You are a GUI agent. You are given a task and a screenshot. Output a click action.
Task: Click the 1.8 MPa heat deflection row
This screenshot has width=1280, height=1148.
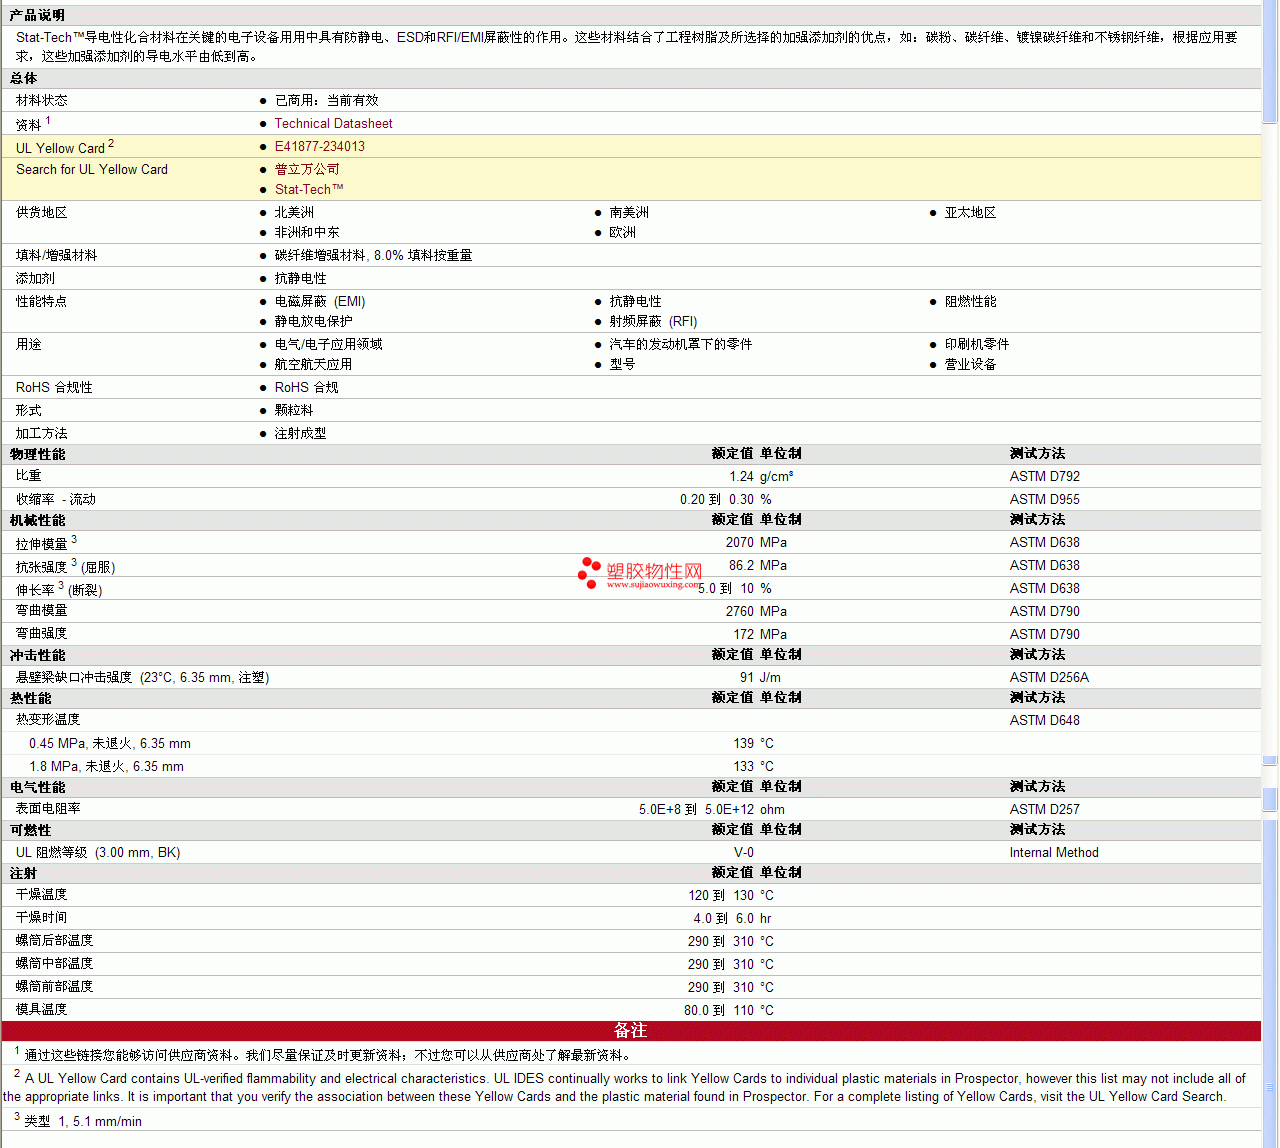(631, 766)
